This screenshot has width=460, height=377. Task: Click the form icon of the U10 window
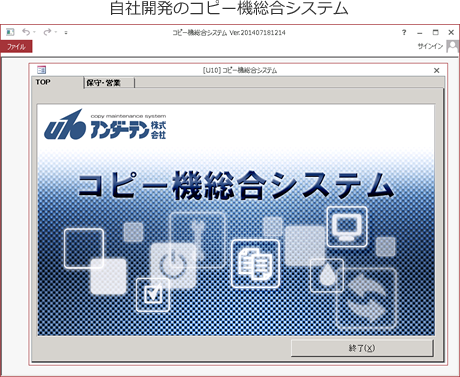tap(42, 70)
